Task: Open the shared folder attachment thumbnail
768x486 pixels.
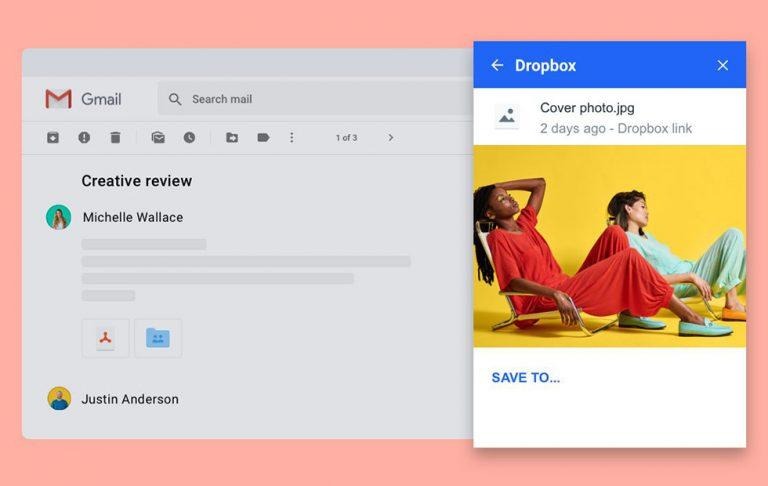Action: click(158, 338)
